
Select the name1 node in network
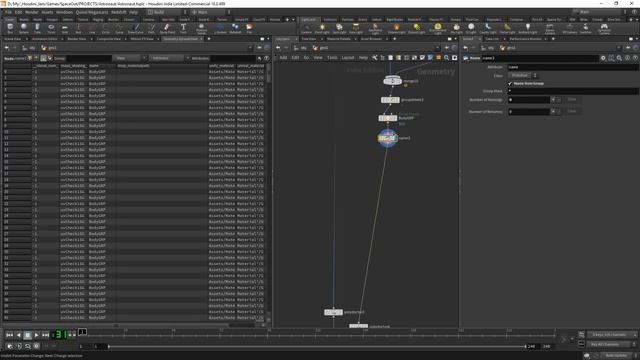click(x=387, y=138)
